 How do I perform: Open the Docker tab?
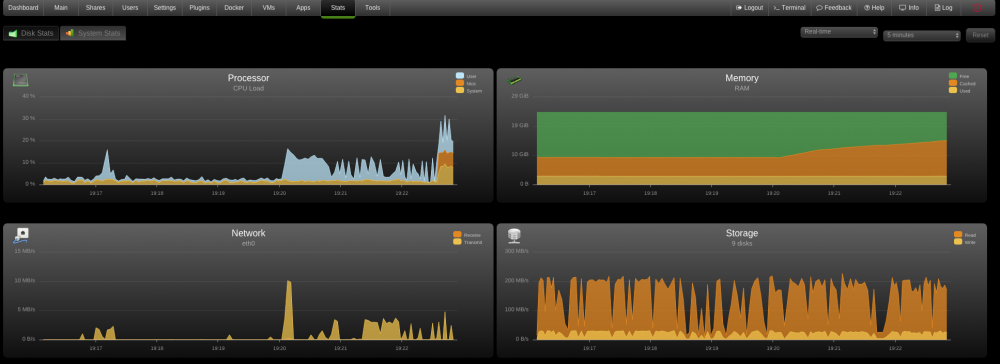234,8
